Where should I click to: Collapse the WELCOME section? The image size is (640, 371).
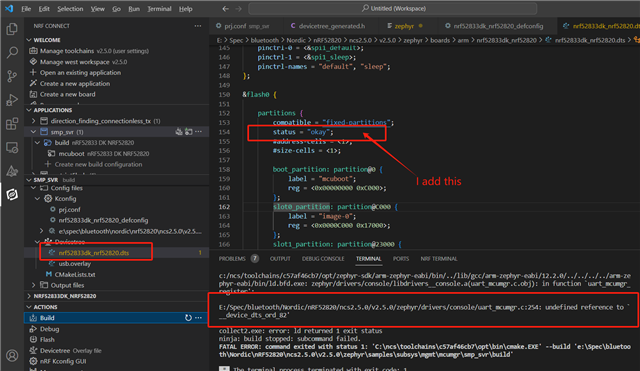click(x=29, y=40)
